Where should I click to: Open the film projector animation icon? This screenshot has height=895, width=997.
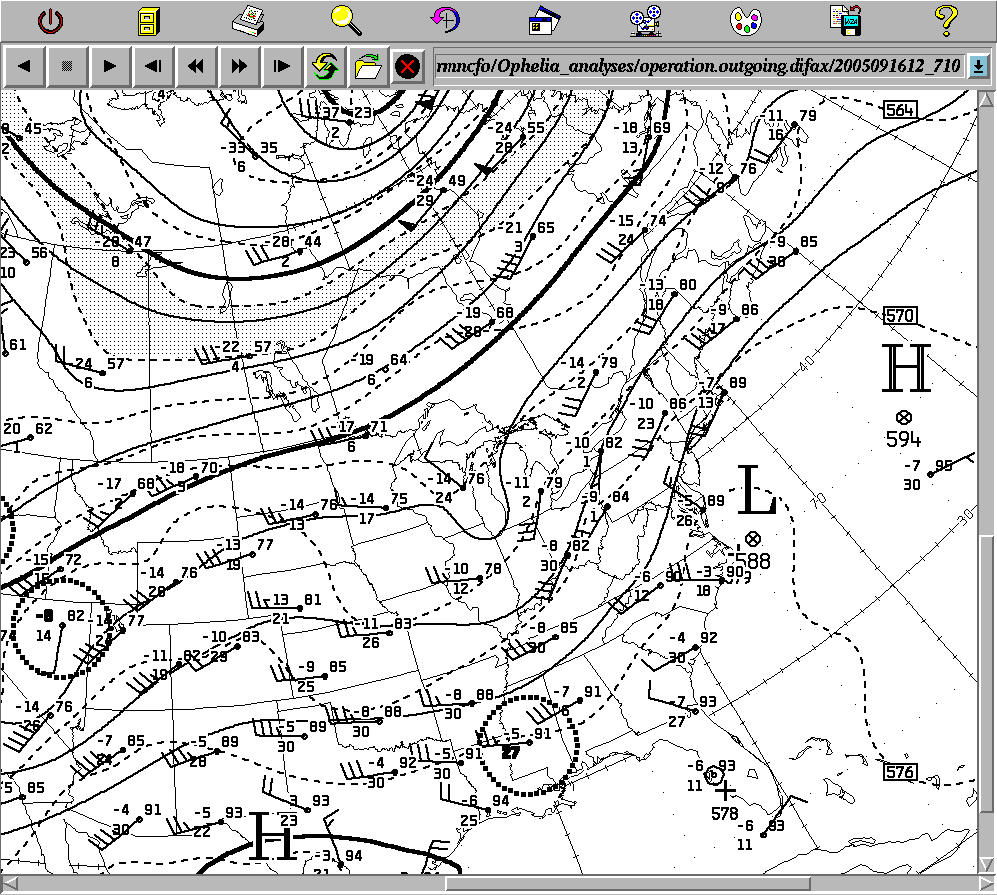(645, 19)
